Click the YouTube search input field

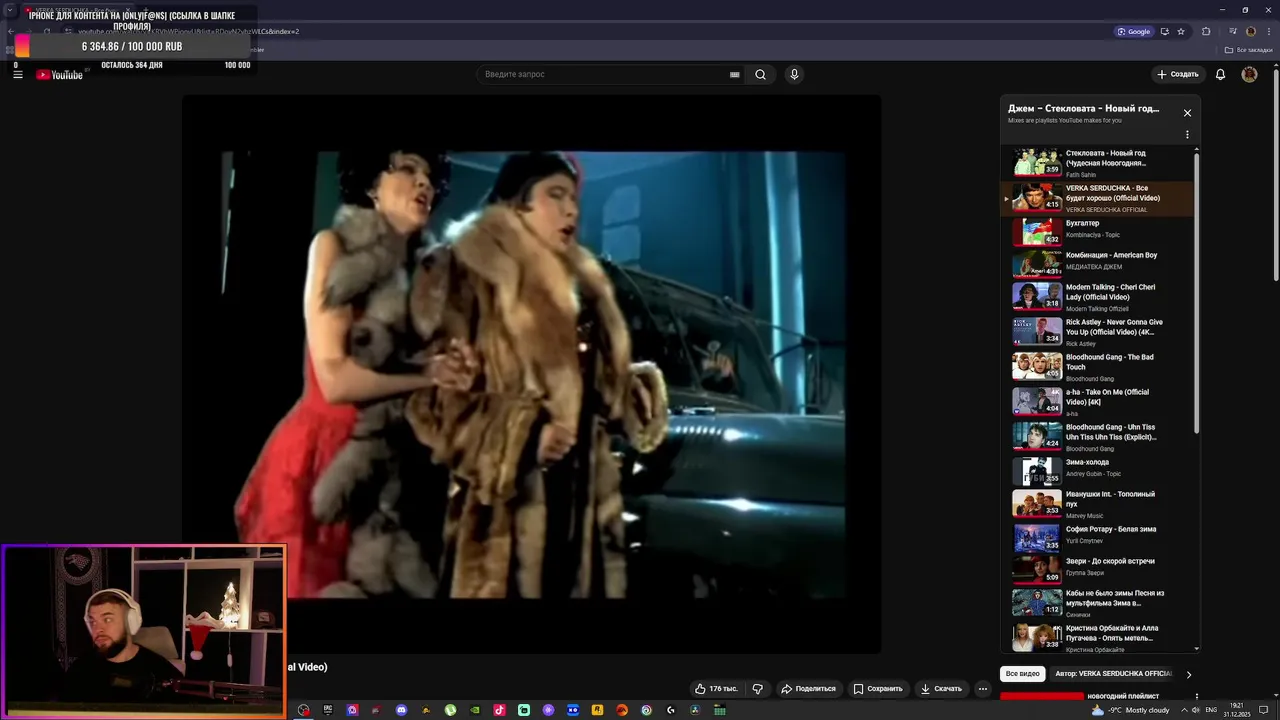(605, 74)
